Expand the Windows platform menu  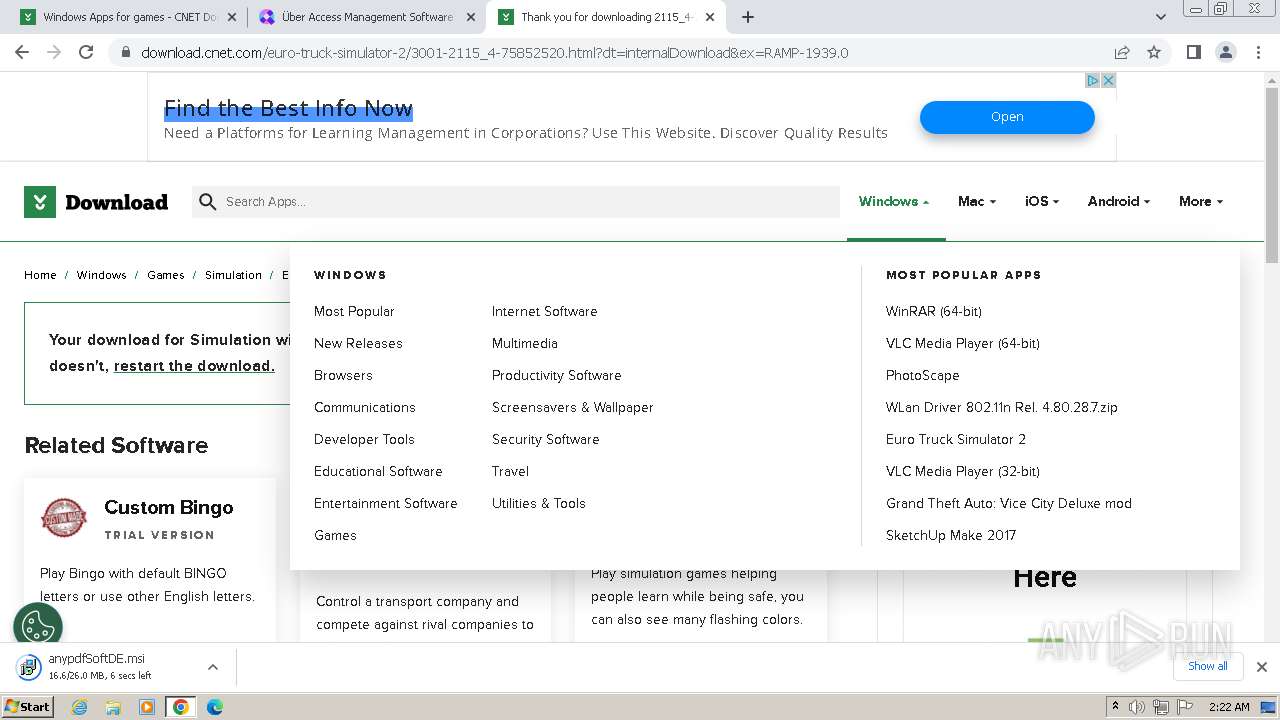click(894, 201)
